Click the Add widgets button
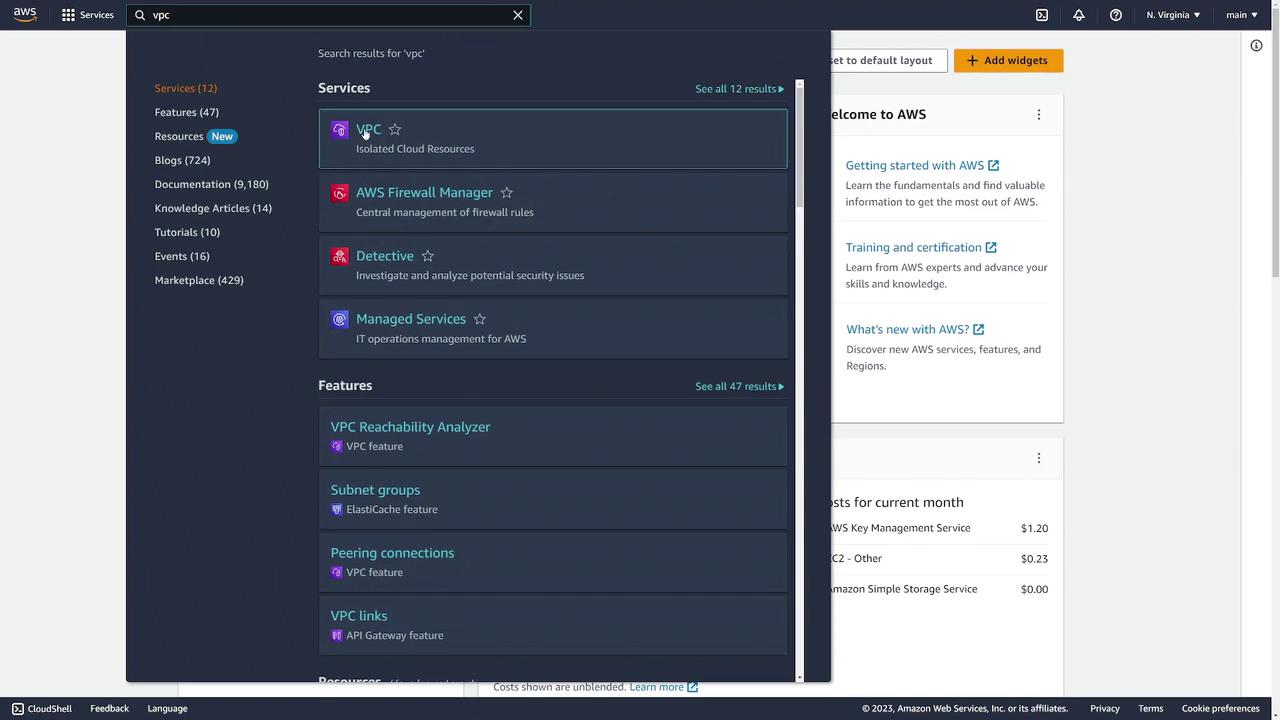1280x720 pixels. coord(1008,60)
